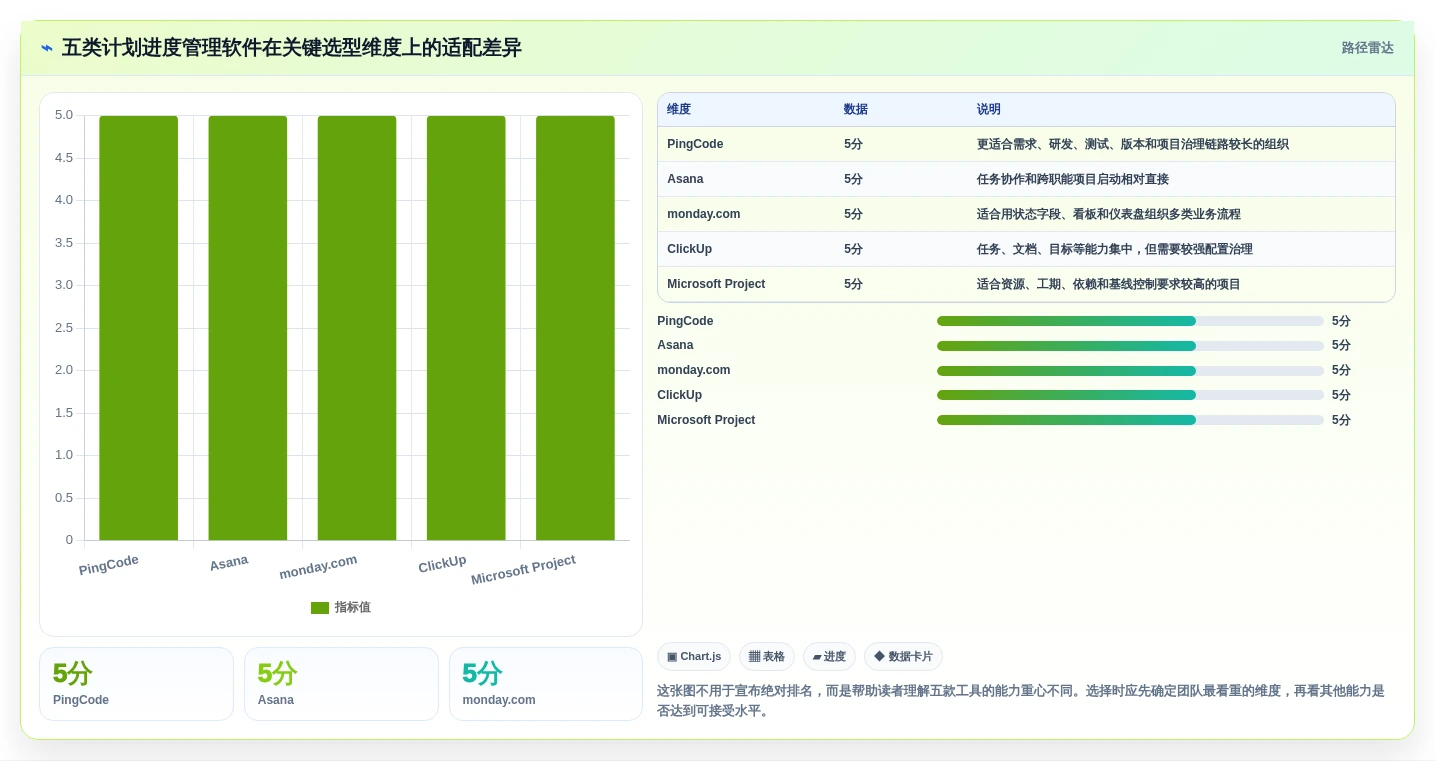This screenshot has width=1435, height=761.
Task: Click the Microsoft Project x-axis label
Action: (523, 570)
